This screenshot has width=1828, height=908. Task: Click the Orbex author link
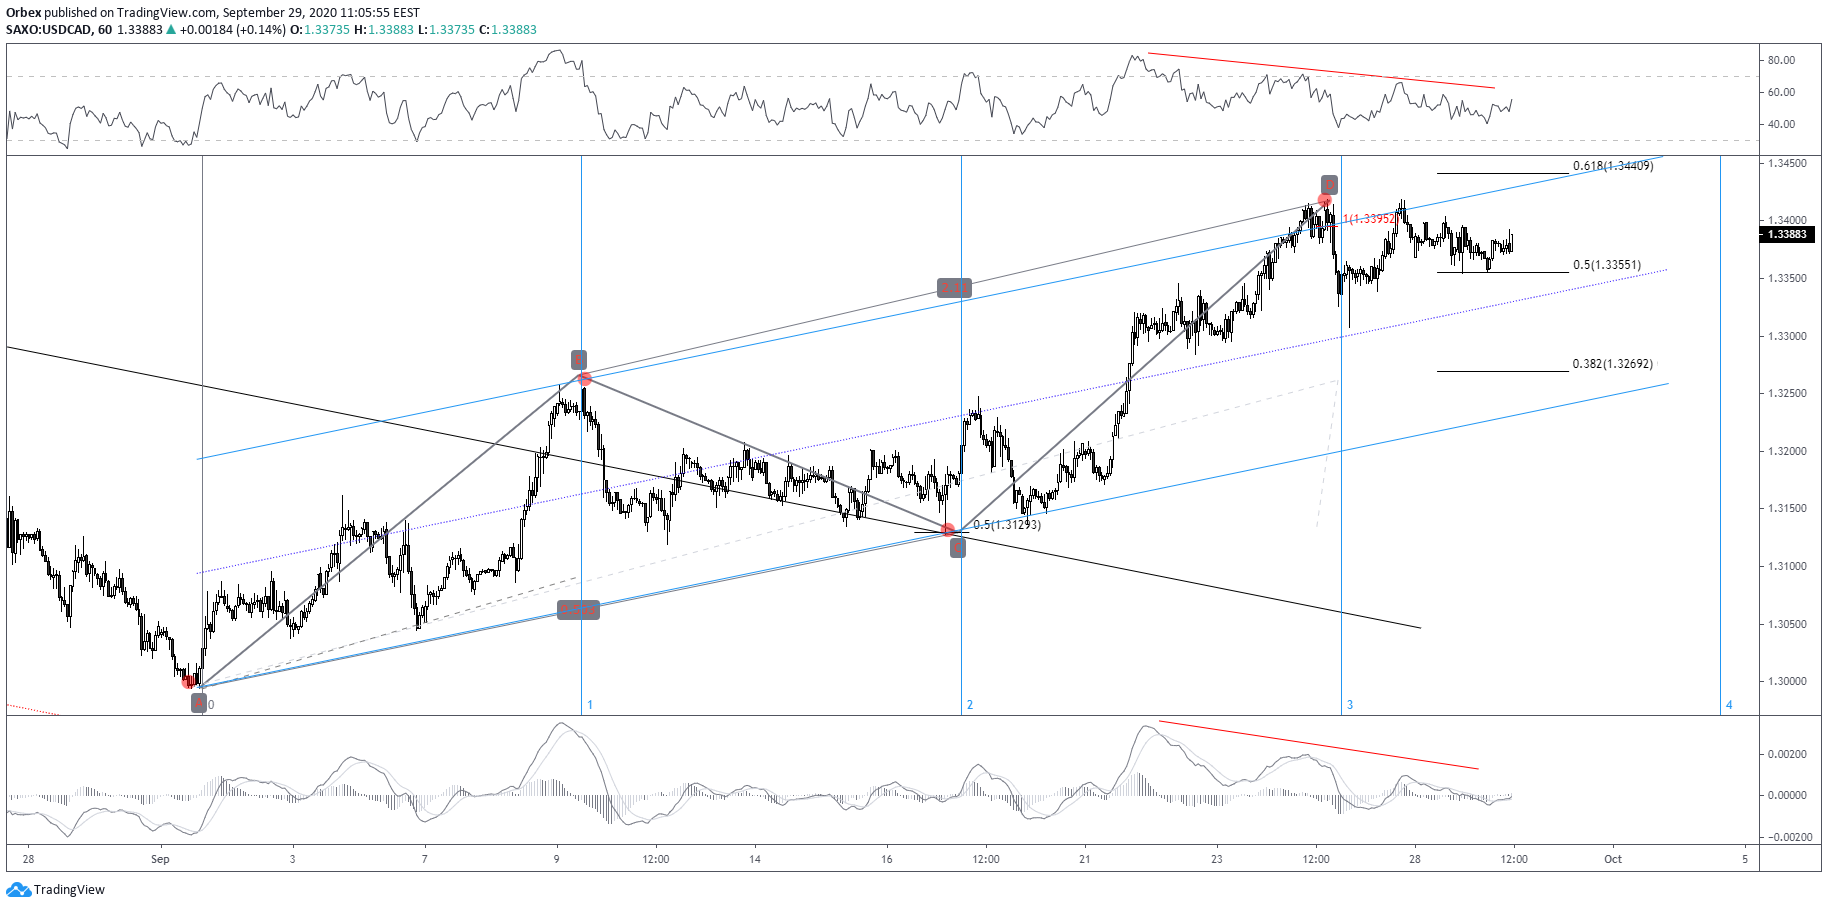pyautogui.click(x=22, y=12)
